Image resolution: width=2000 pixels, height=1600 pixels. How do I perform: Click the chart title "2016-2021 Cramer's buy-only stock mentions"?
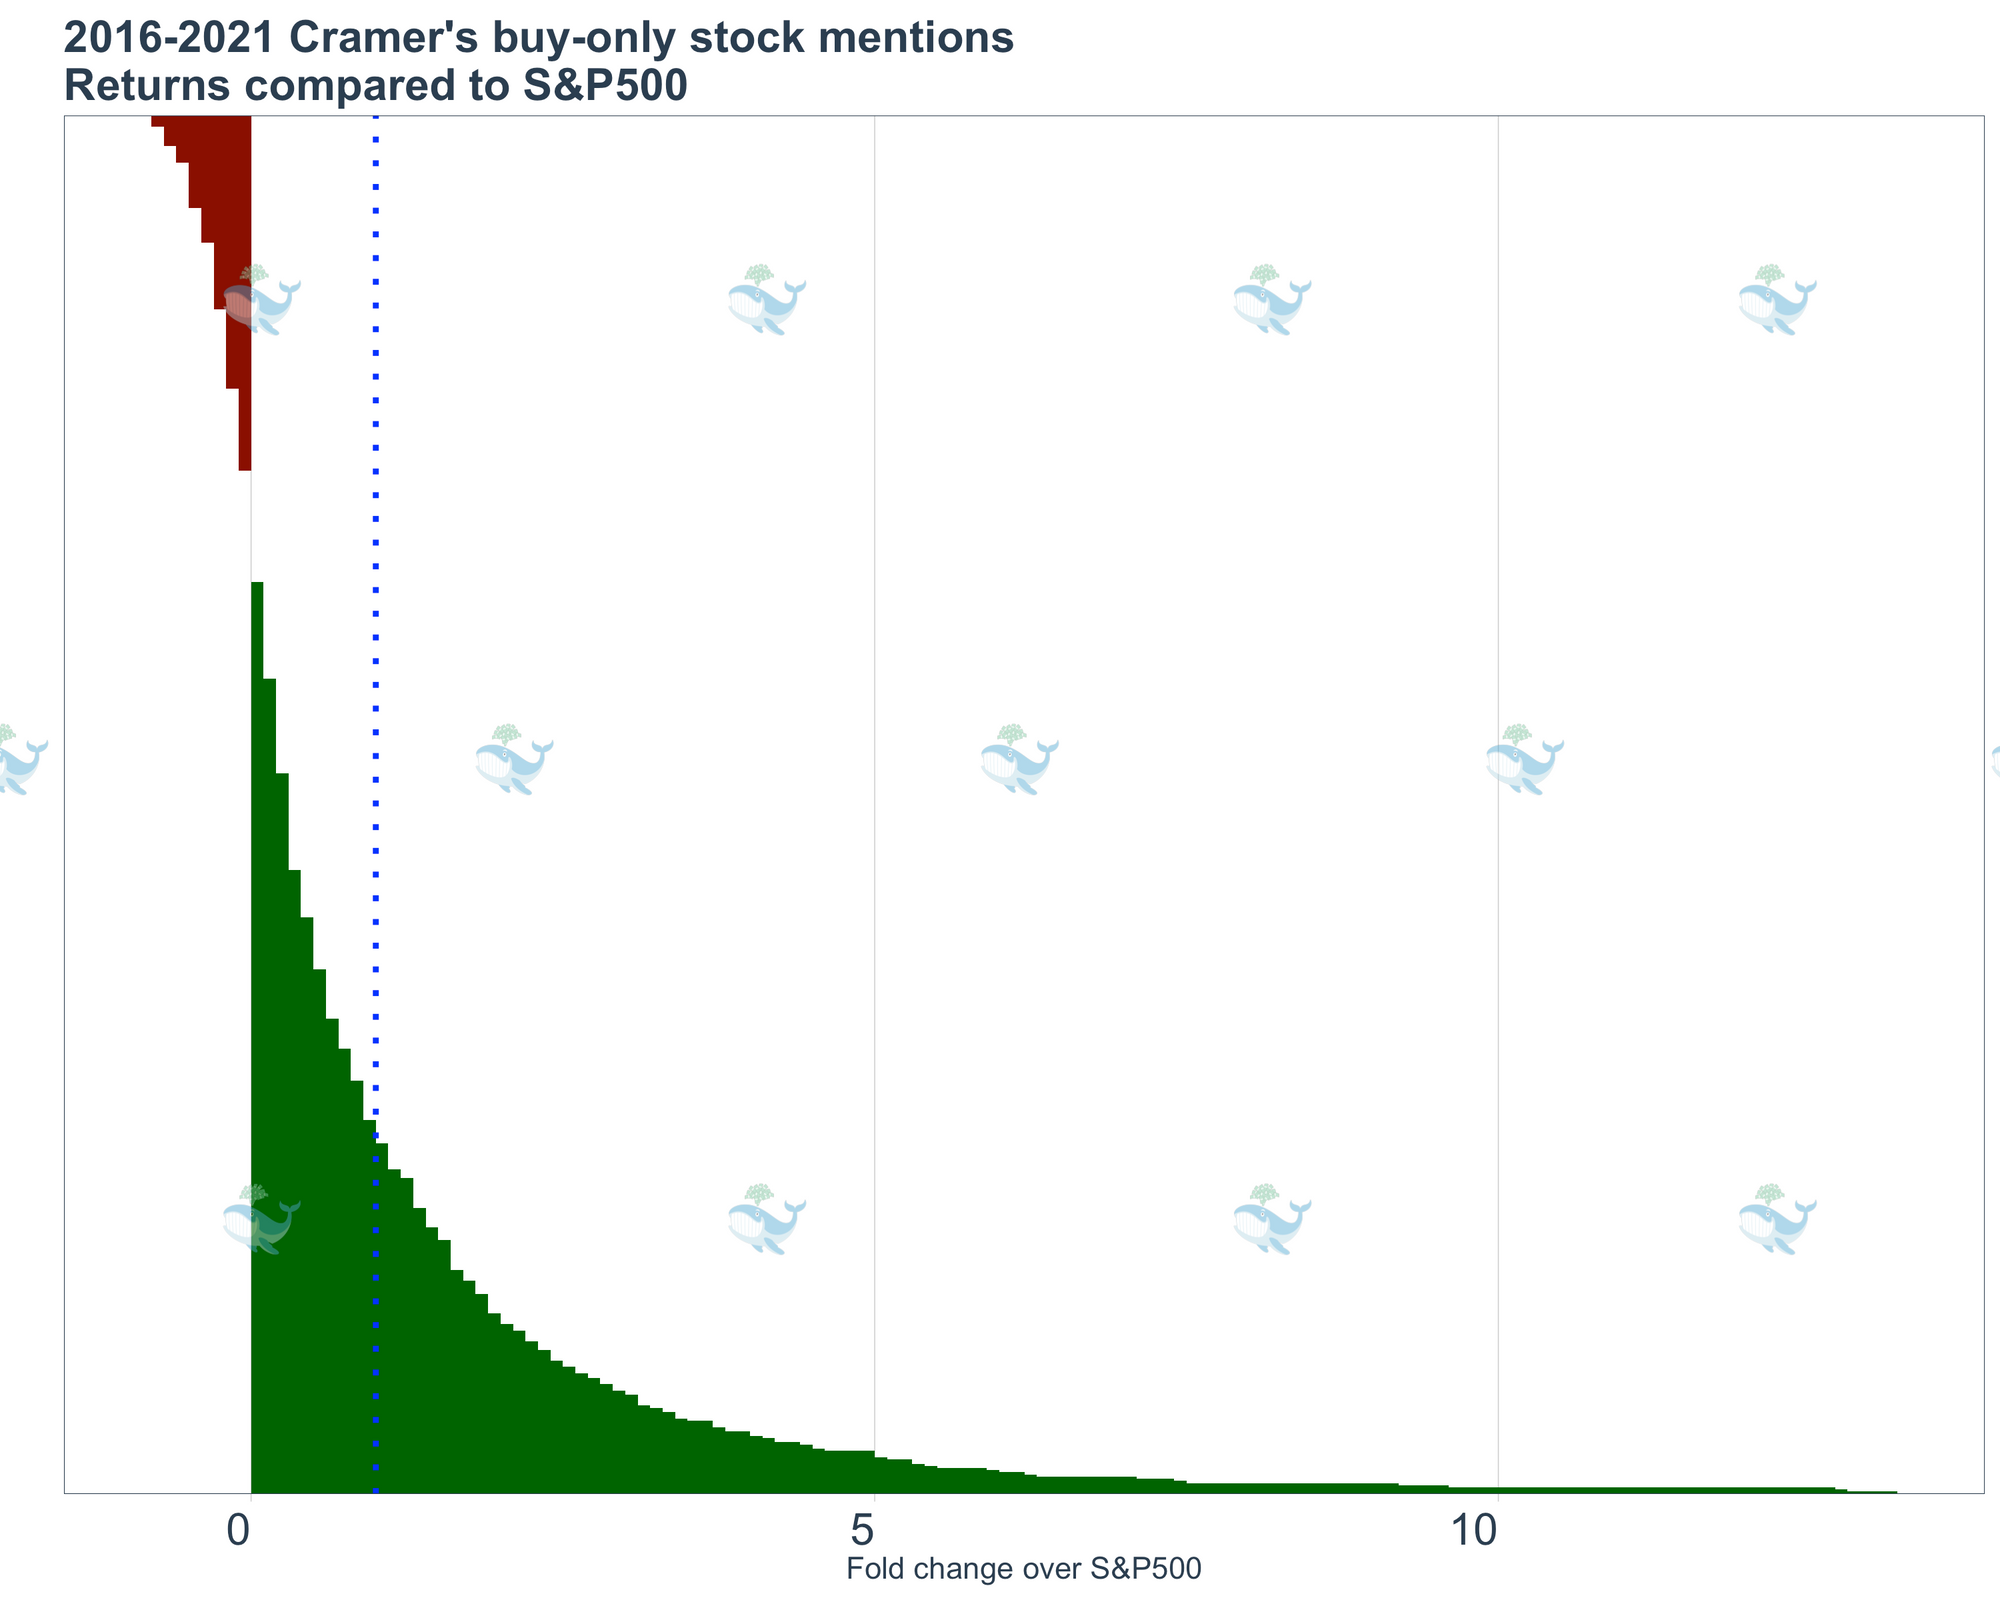click(539, 40)
